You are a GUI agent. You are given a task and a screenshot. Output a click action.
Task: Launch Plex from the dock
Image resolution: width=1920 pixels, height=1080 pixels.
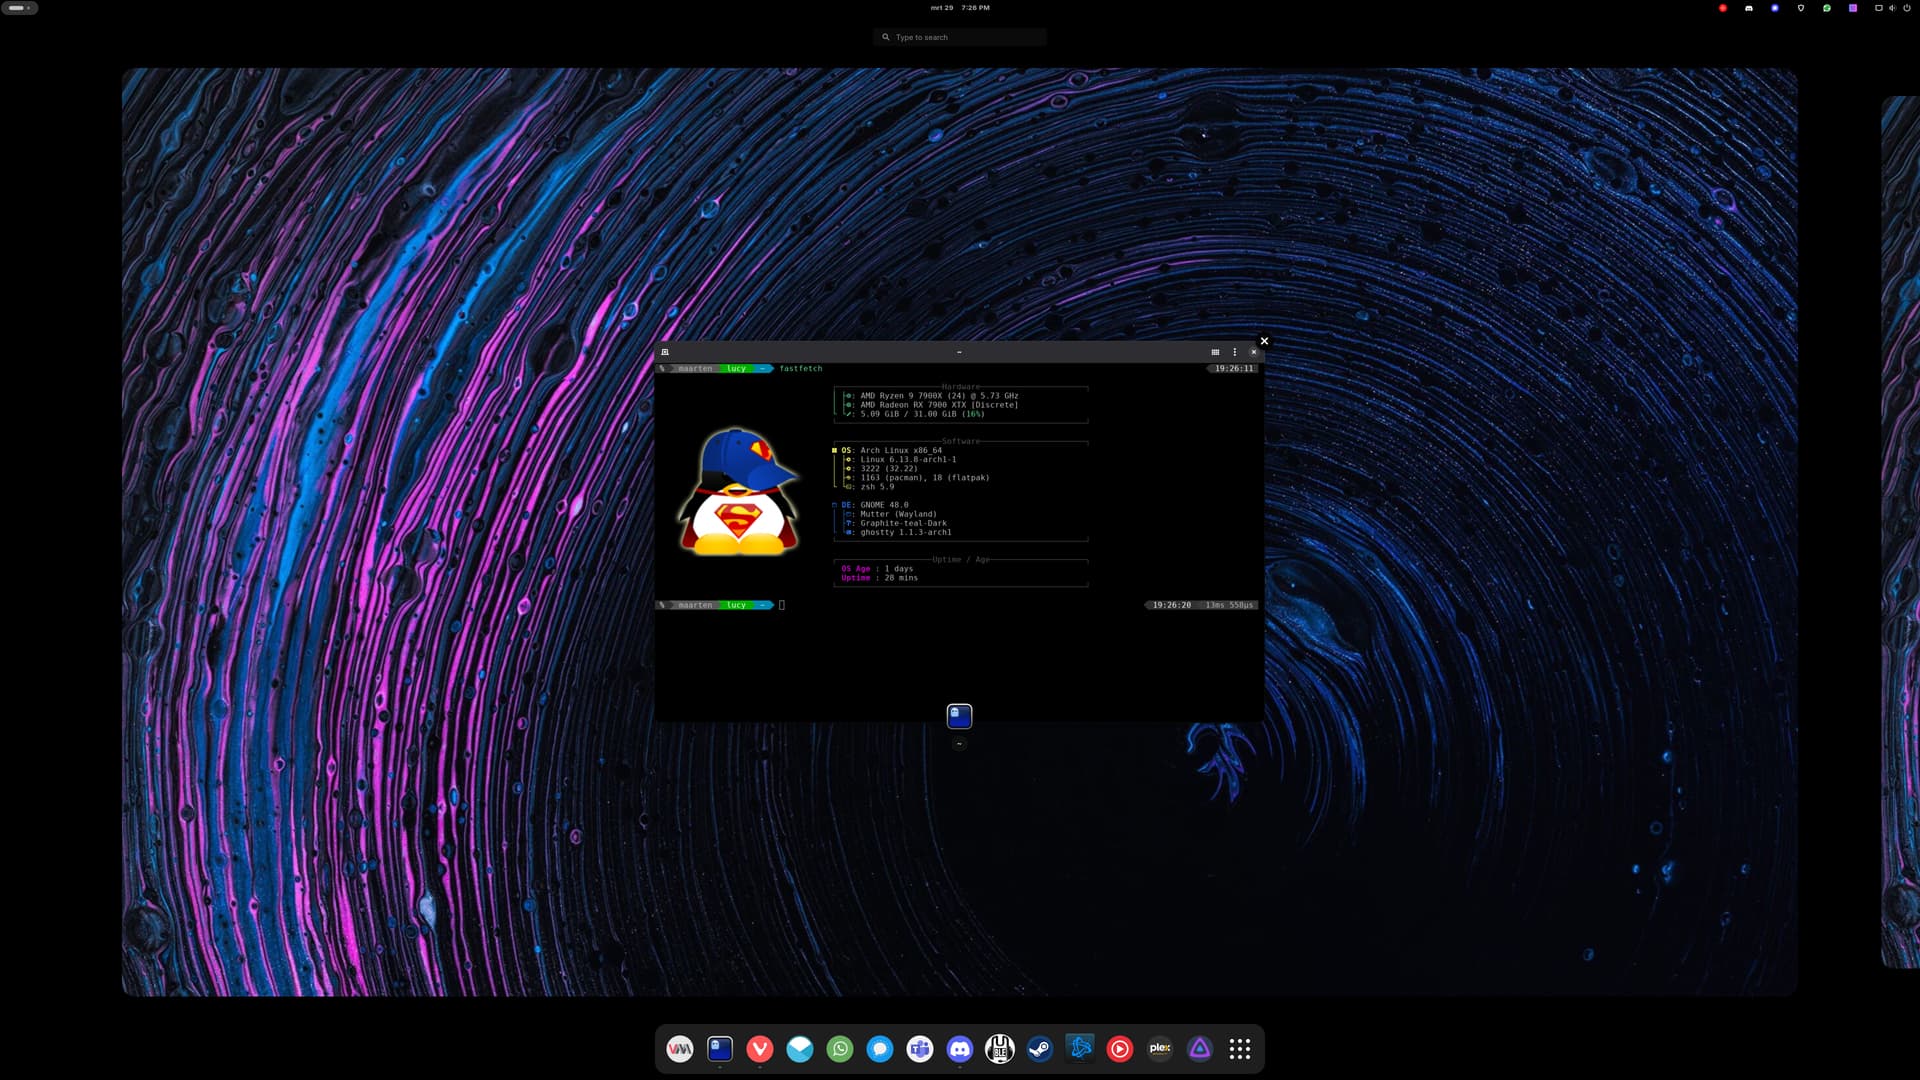point(1160,1049)
